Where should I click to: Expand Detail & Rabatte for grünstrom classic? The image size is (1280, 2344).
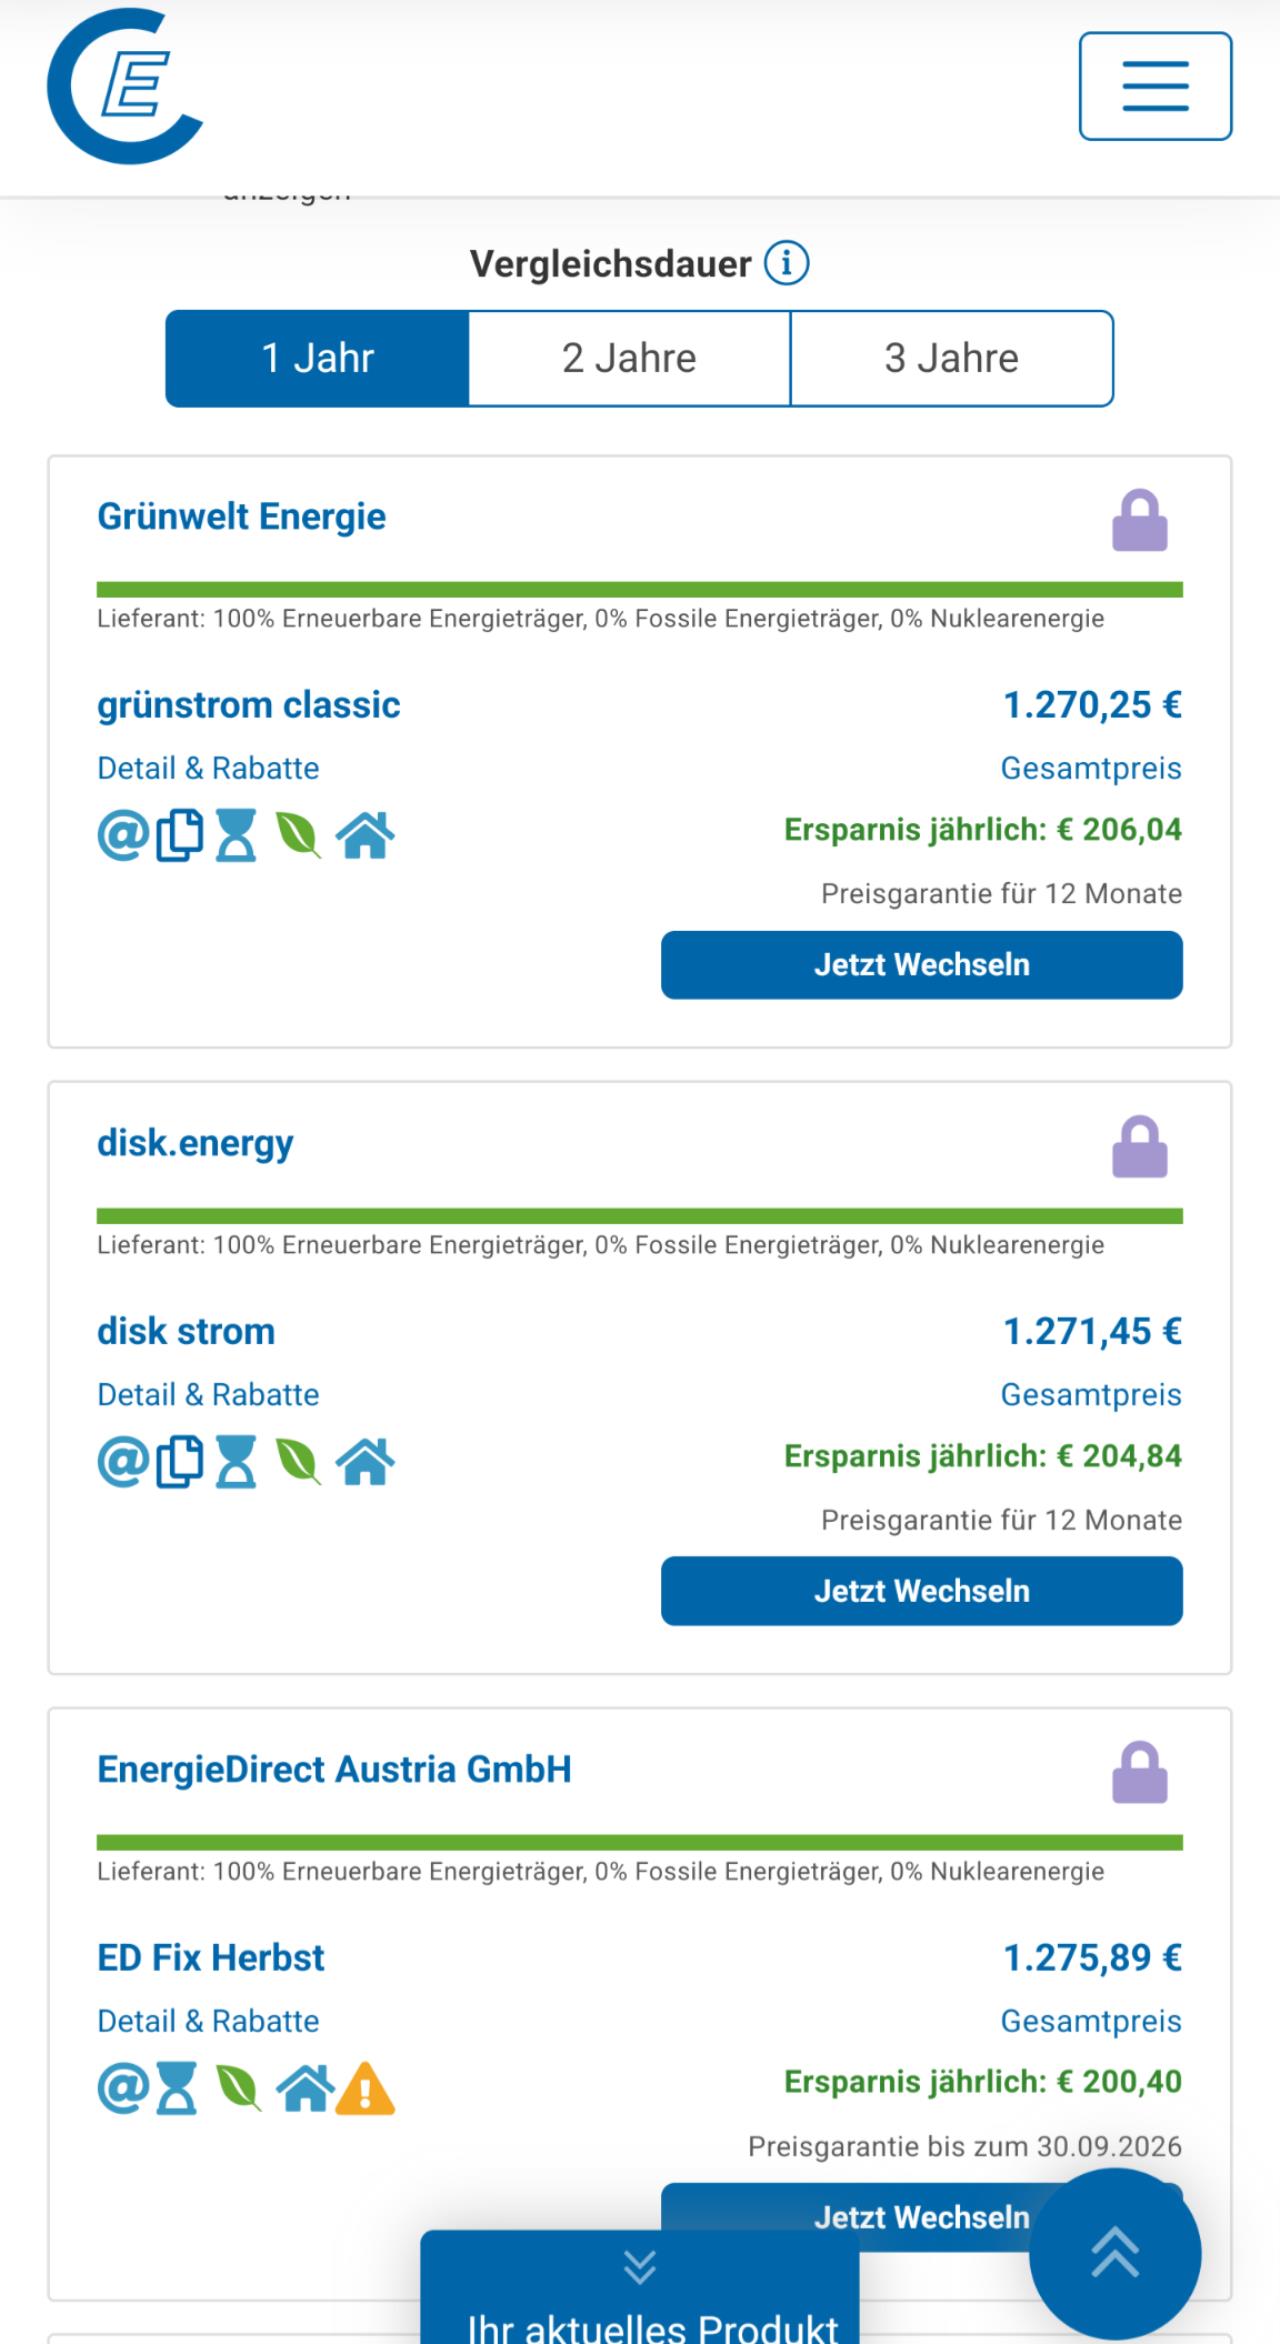point(208,768)
